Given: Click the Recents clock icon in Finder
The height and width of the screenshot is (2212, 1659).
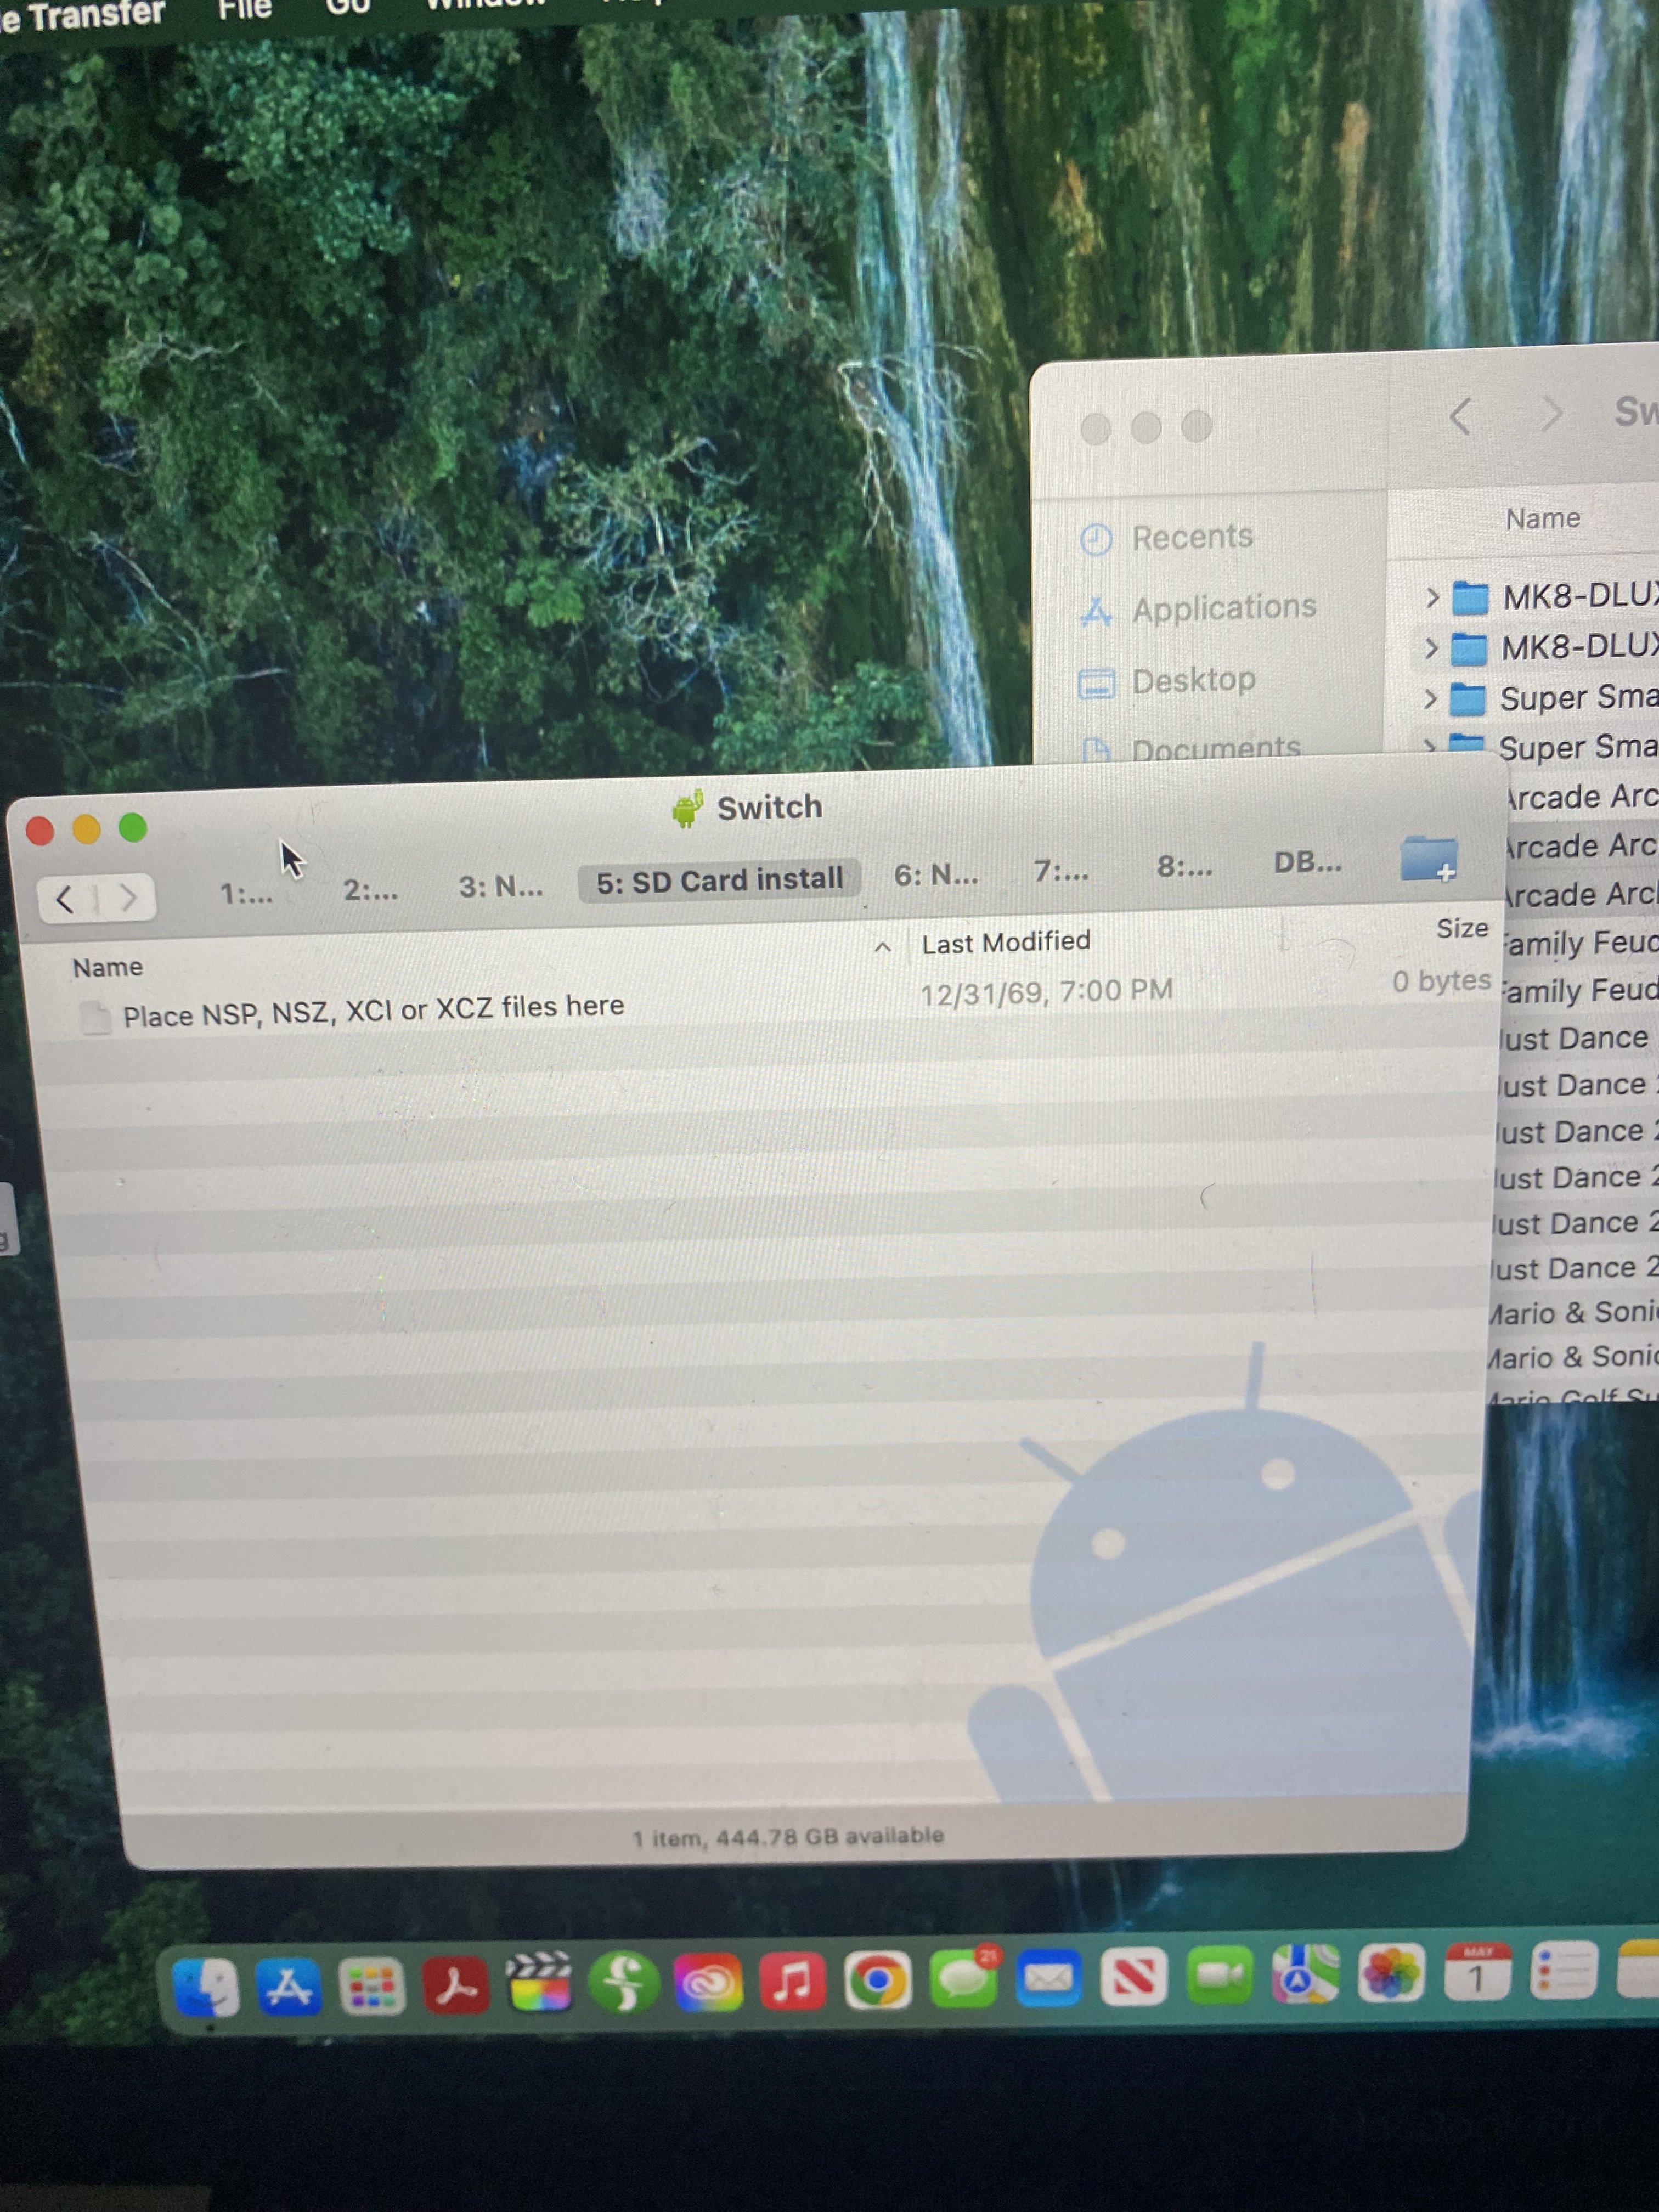Looking at the screenshot, I should point(1096,540).
